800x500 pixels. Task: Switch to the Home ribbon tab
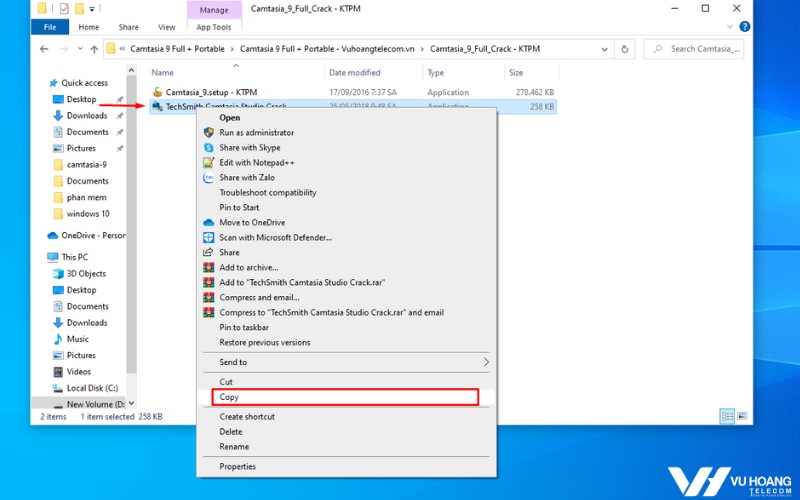(x=89, y=27)
